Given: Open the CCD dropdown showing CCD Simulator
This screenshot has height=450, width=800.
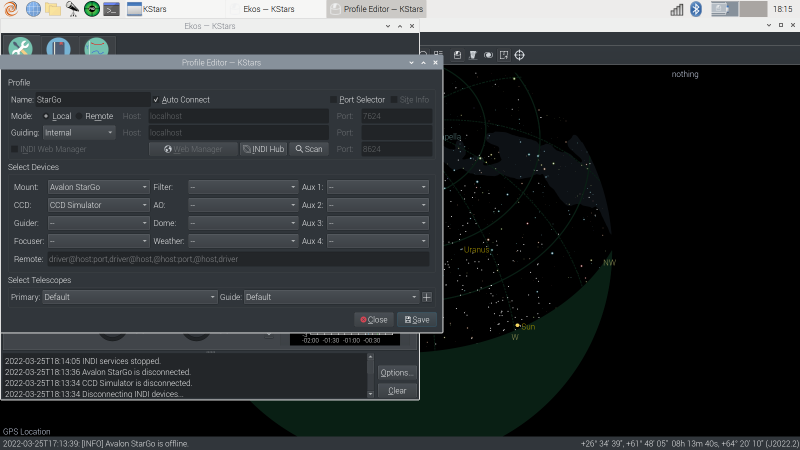Looking at the screenshot, I should tap(98, 205).
